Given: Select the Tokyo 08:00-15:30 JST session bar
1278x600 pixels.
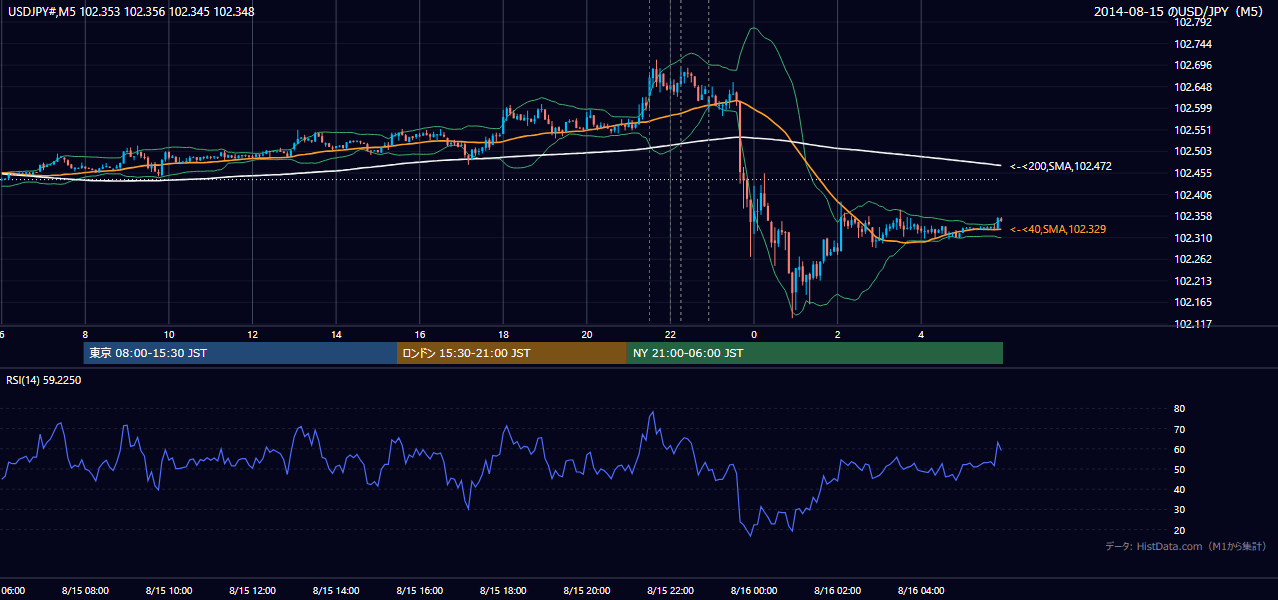Looking at the screenshot, I should (x=240, y=353).
